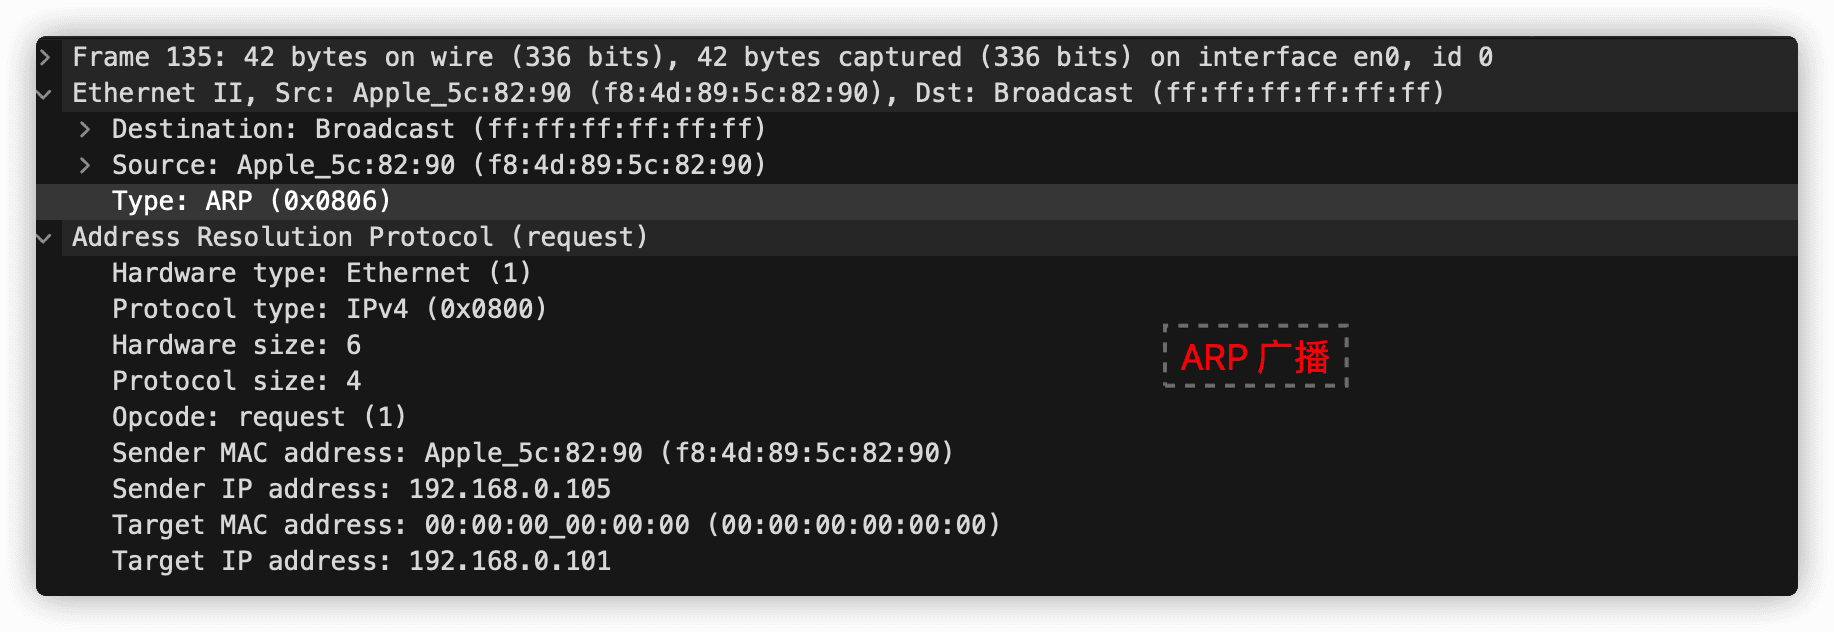
Task: Select the Protocol size: 4 field
Action: point(237,382)
